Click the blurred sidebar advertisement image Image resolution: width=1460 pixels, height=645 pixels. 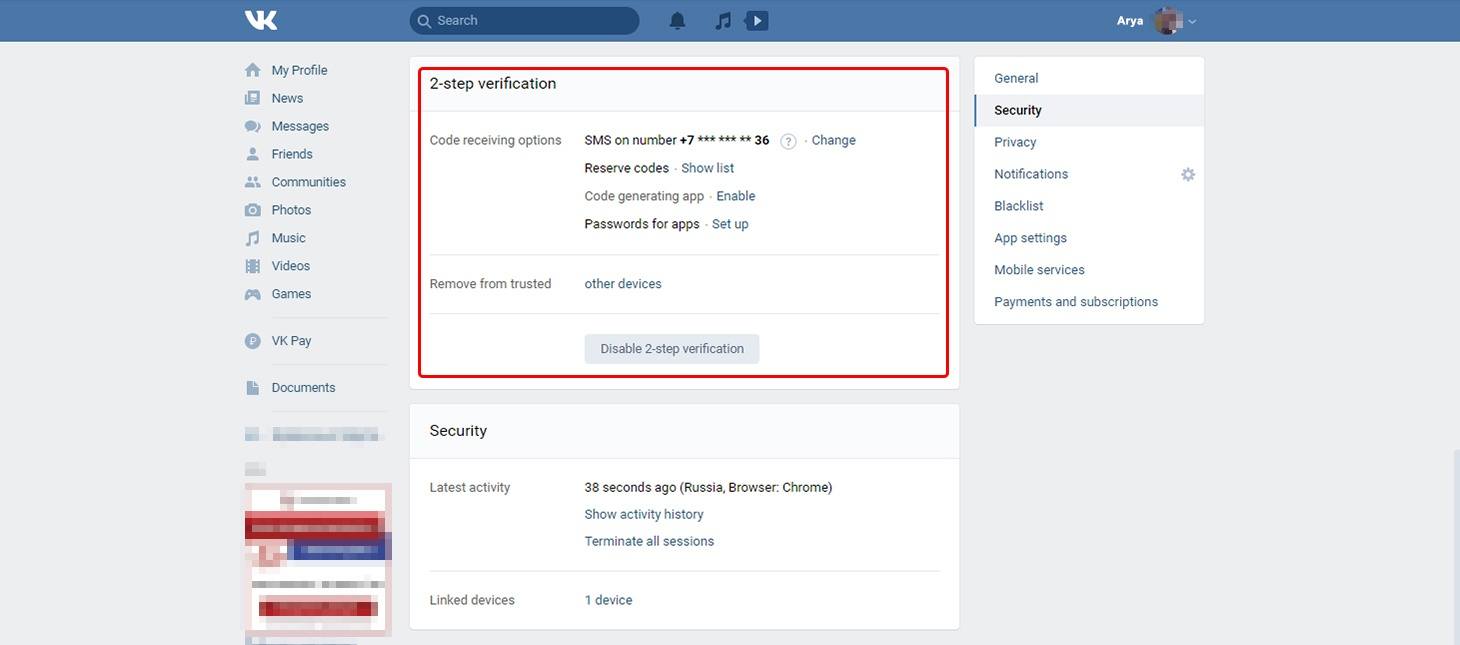point(318,558)
